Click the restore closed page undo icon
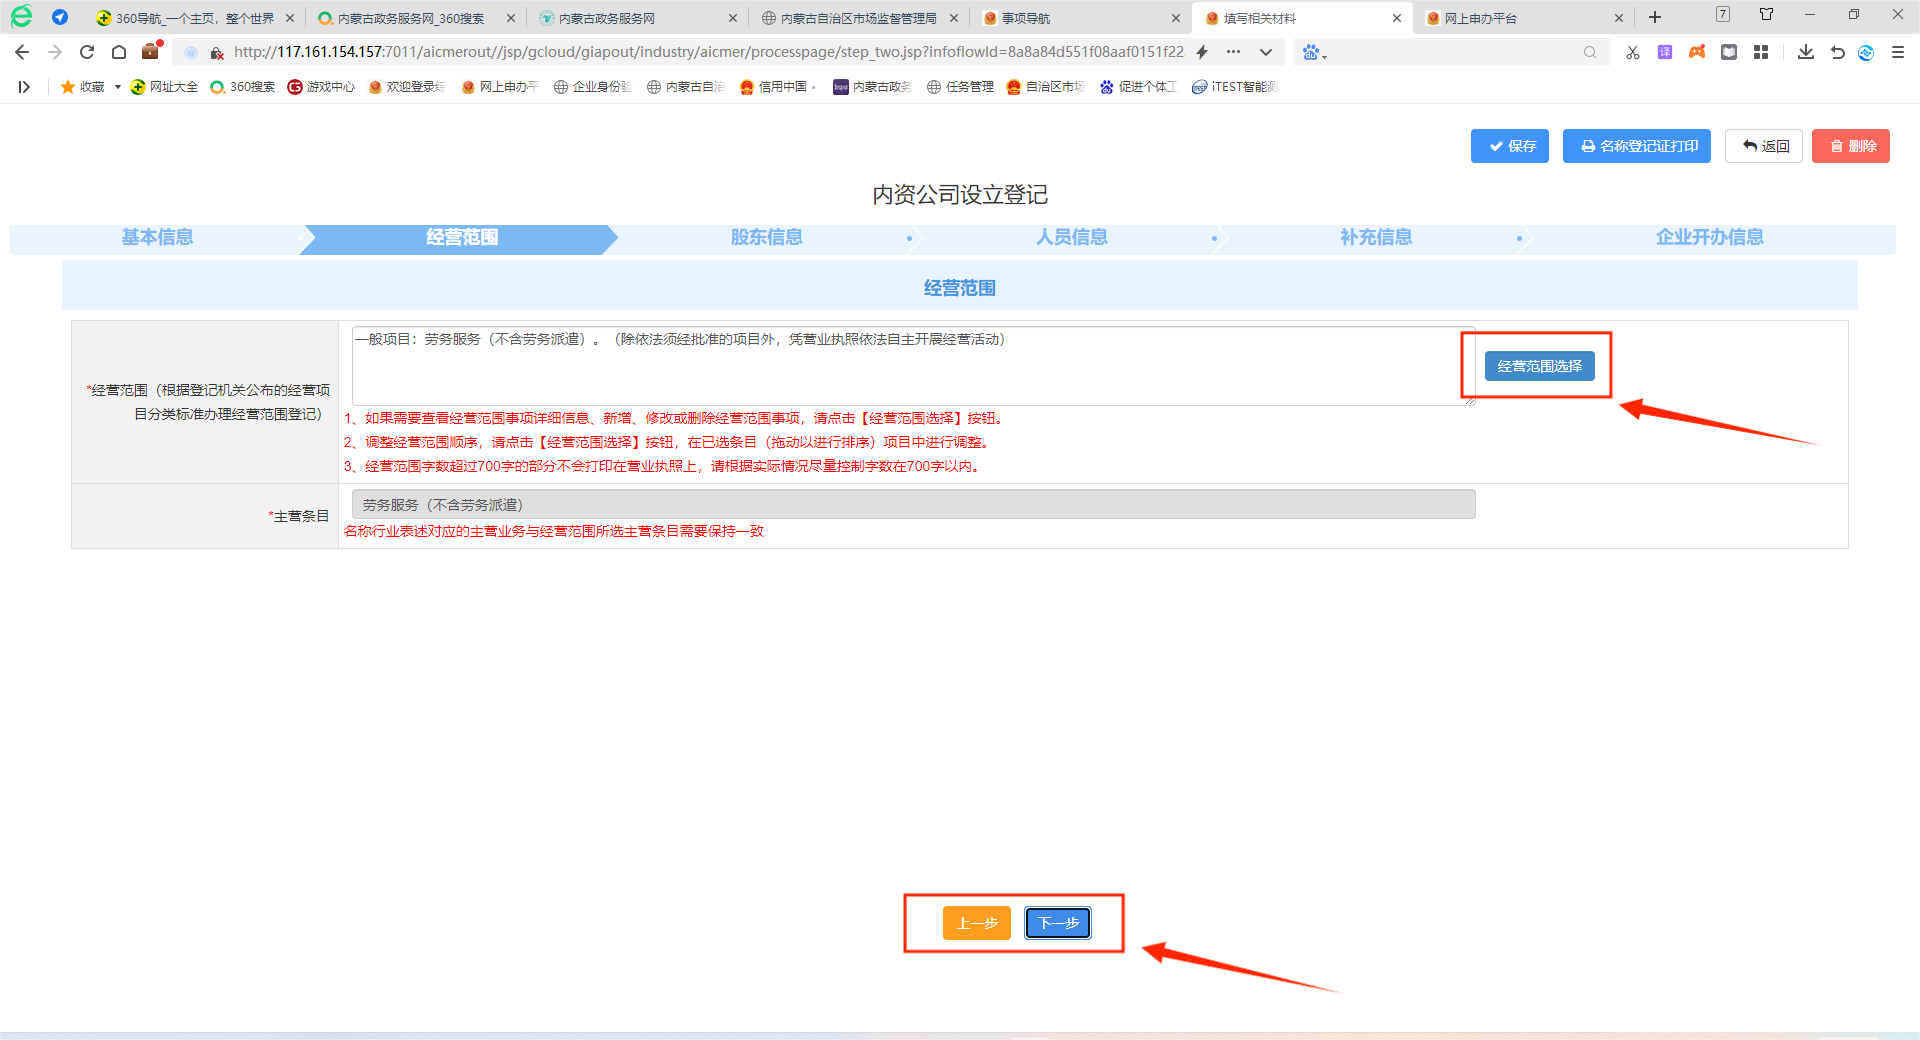 1837,52
